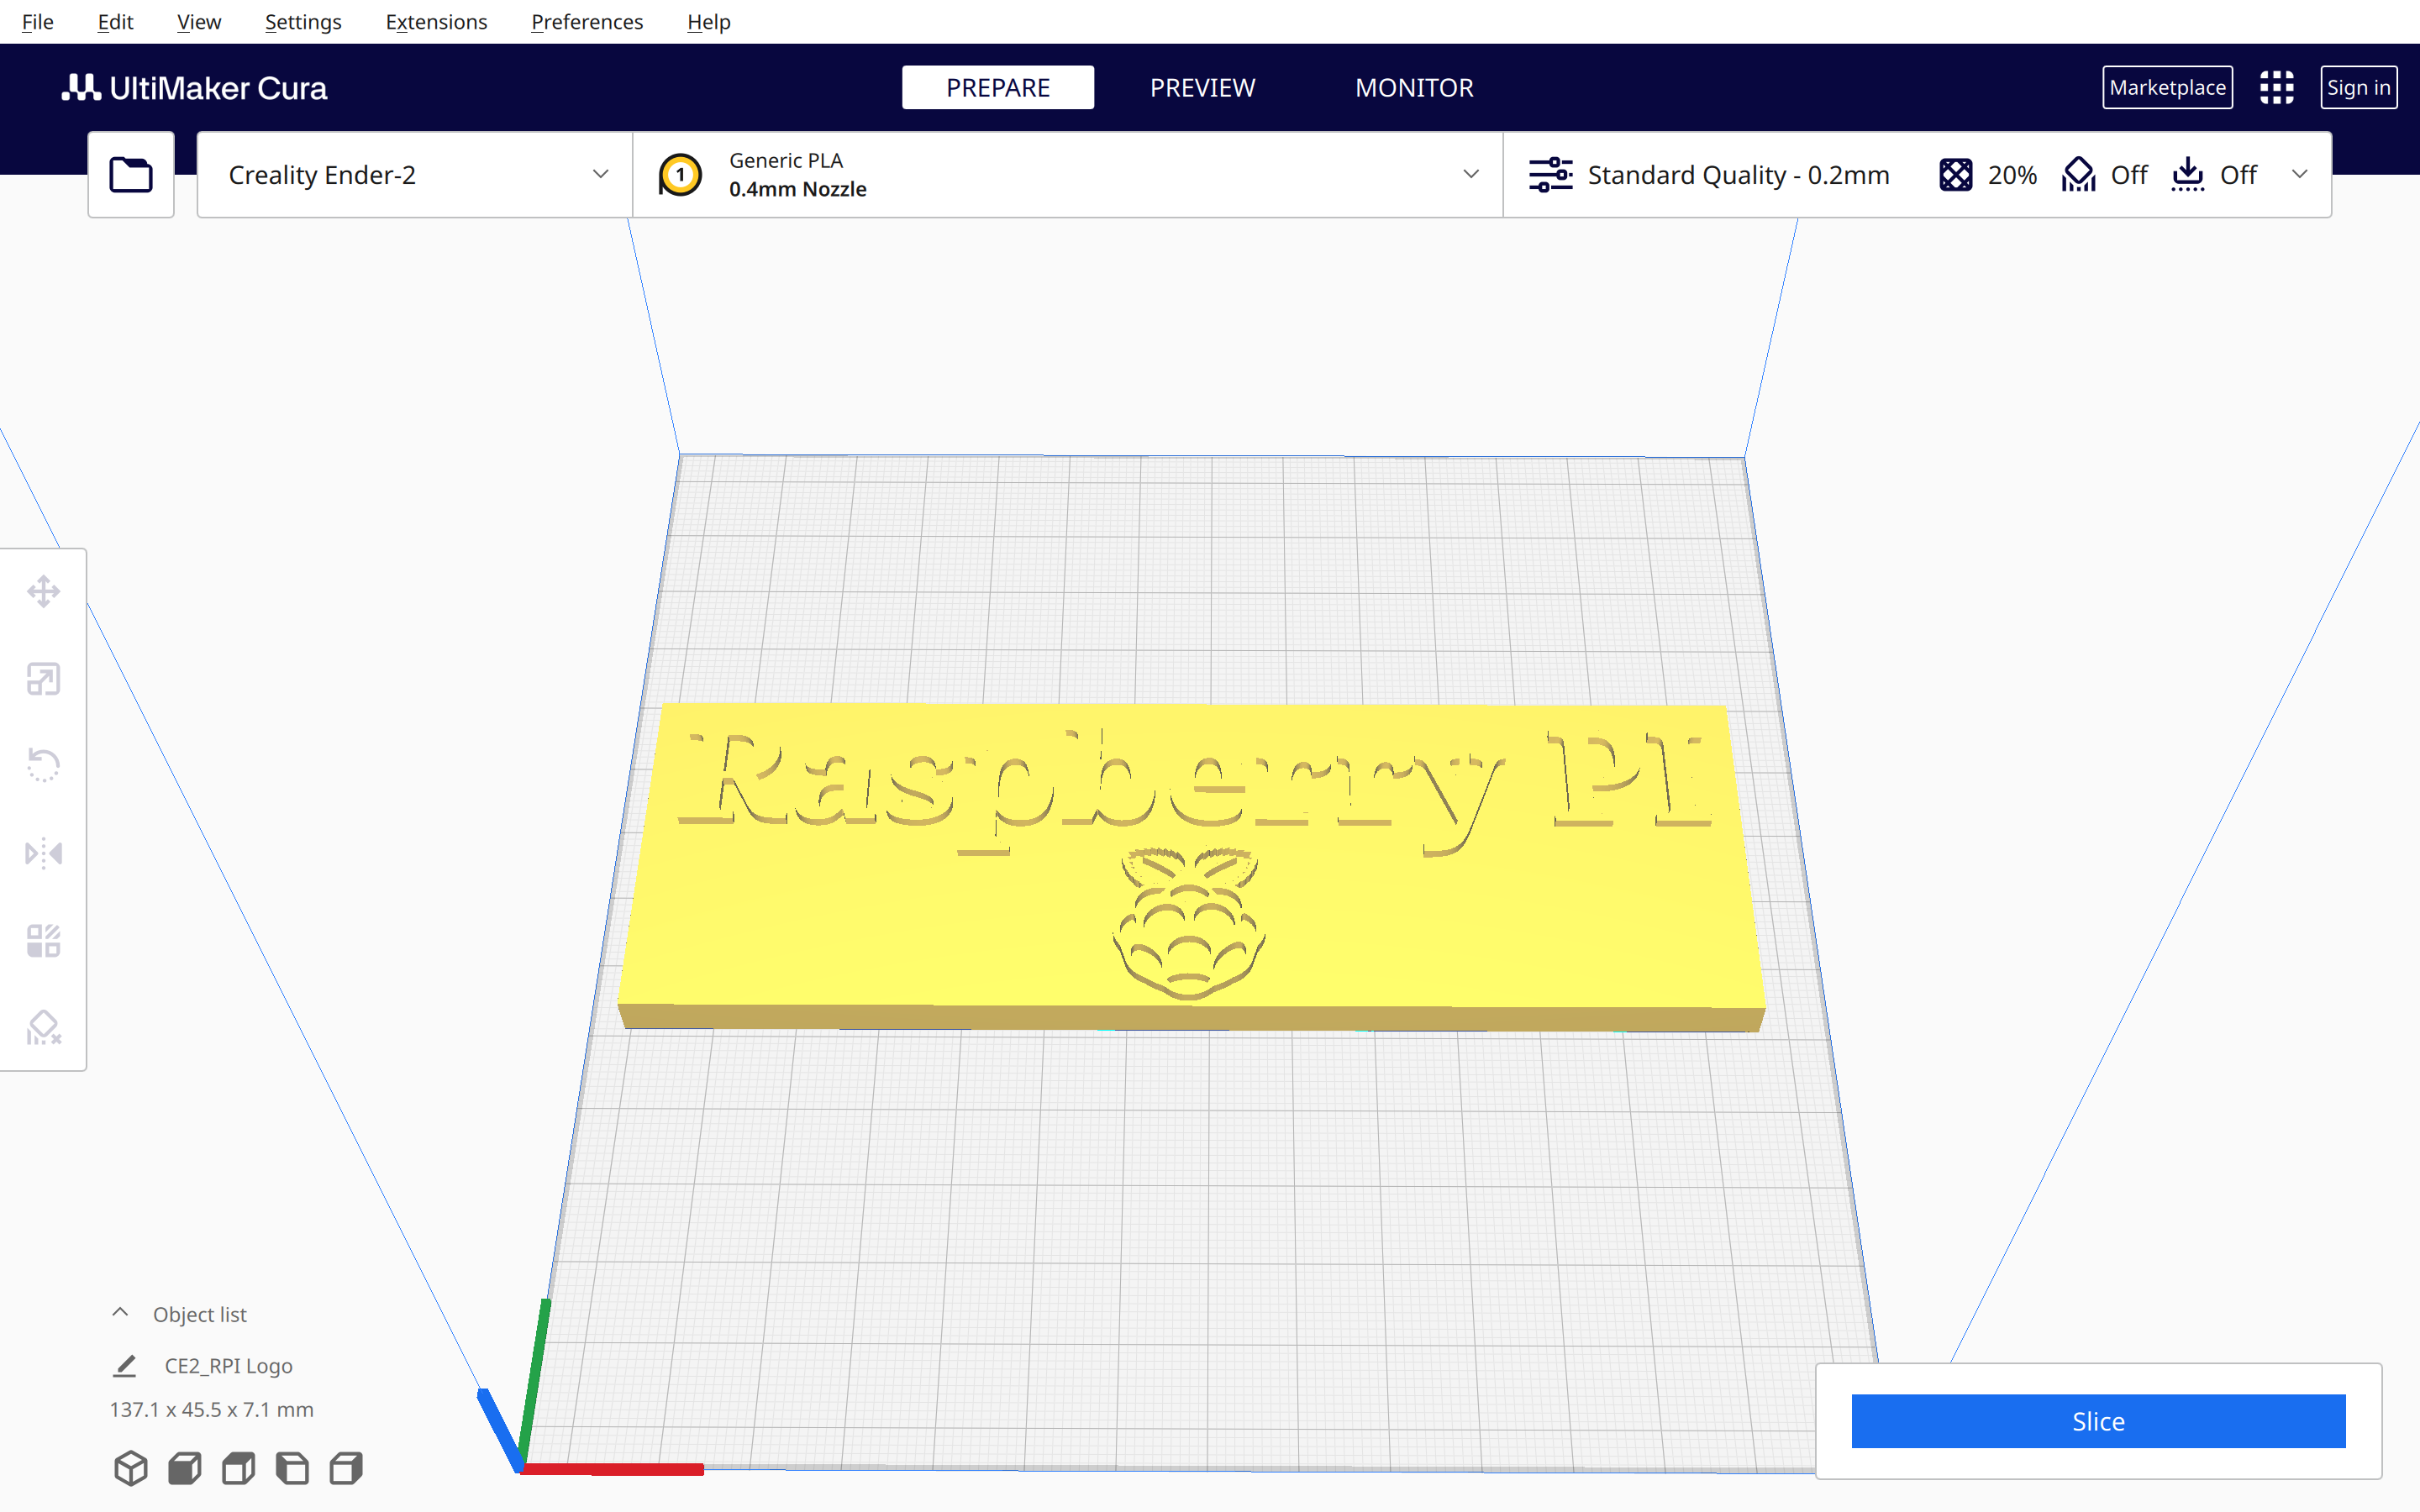Open Per Model Settings tool
The image size is (2420, 1512).
pos(43,940)
